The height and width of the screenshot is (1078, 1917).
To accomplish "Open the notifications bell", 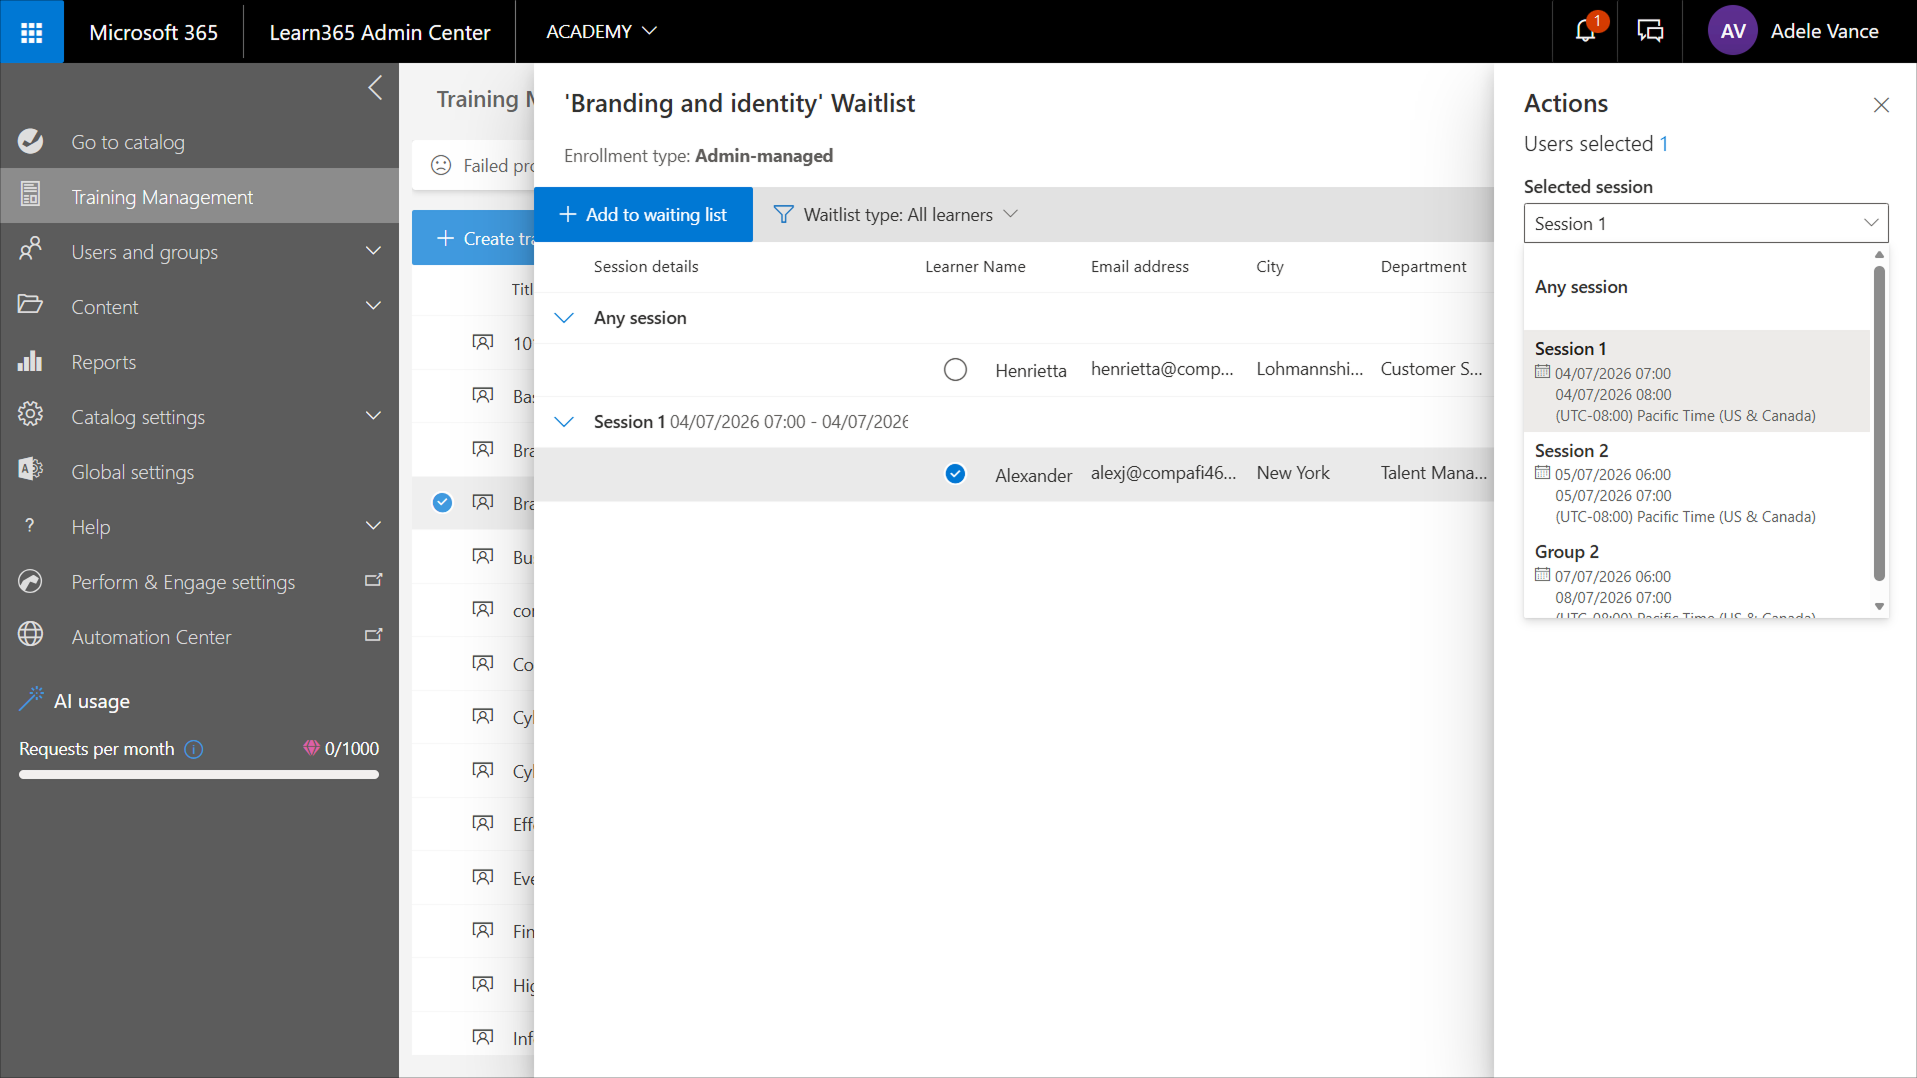I will click(1585, 32).
